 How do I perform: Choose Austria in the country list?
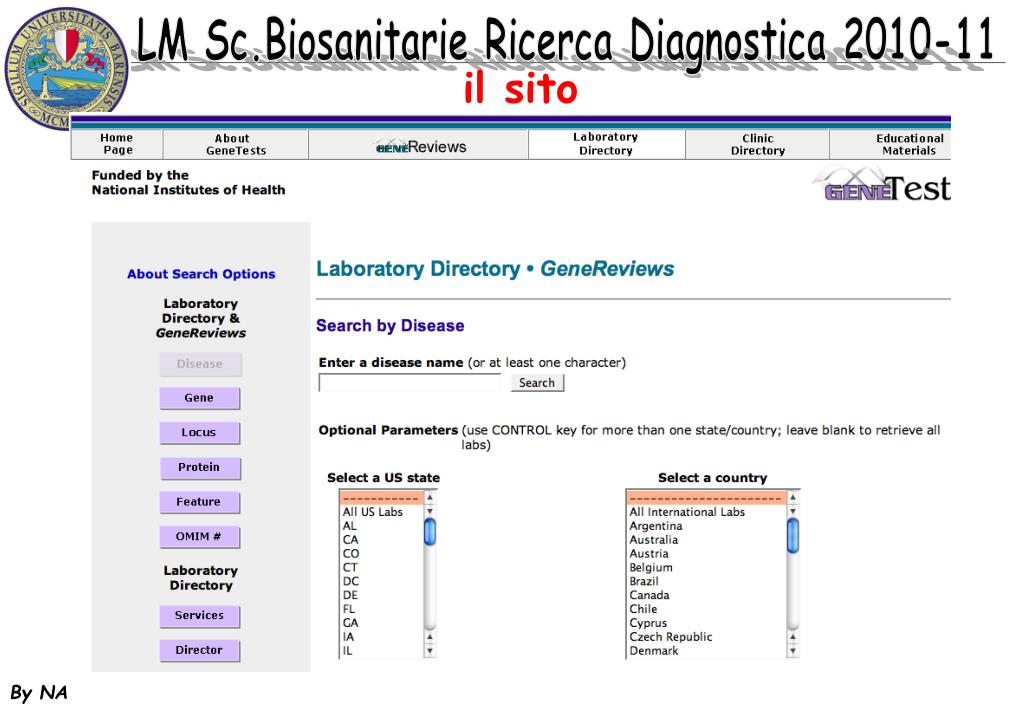[x=707, y=553]
